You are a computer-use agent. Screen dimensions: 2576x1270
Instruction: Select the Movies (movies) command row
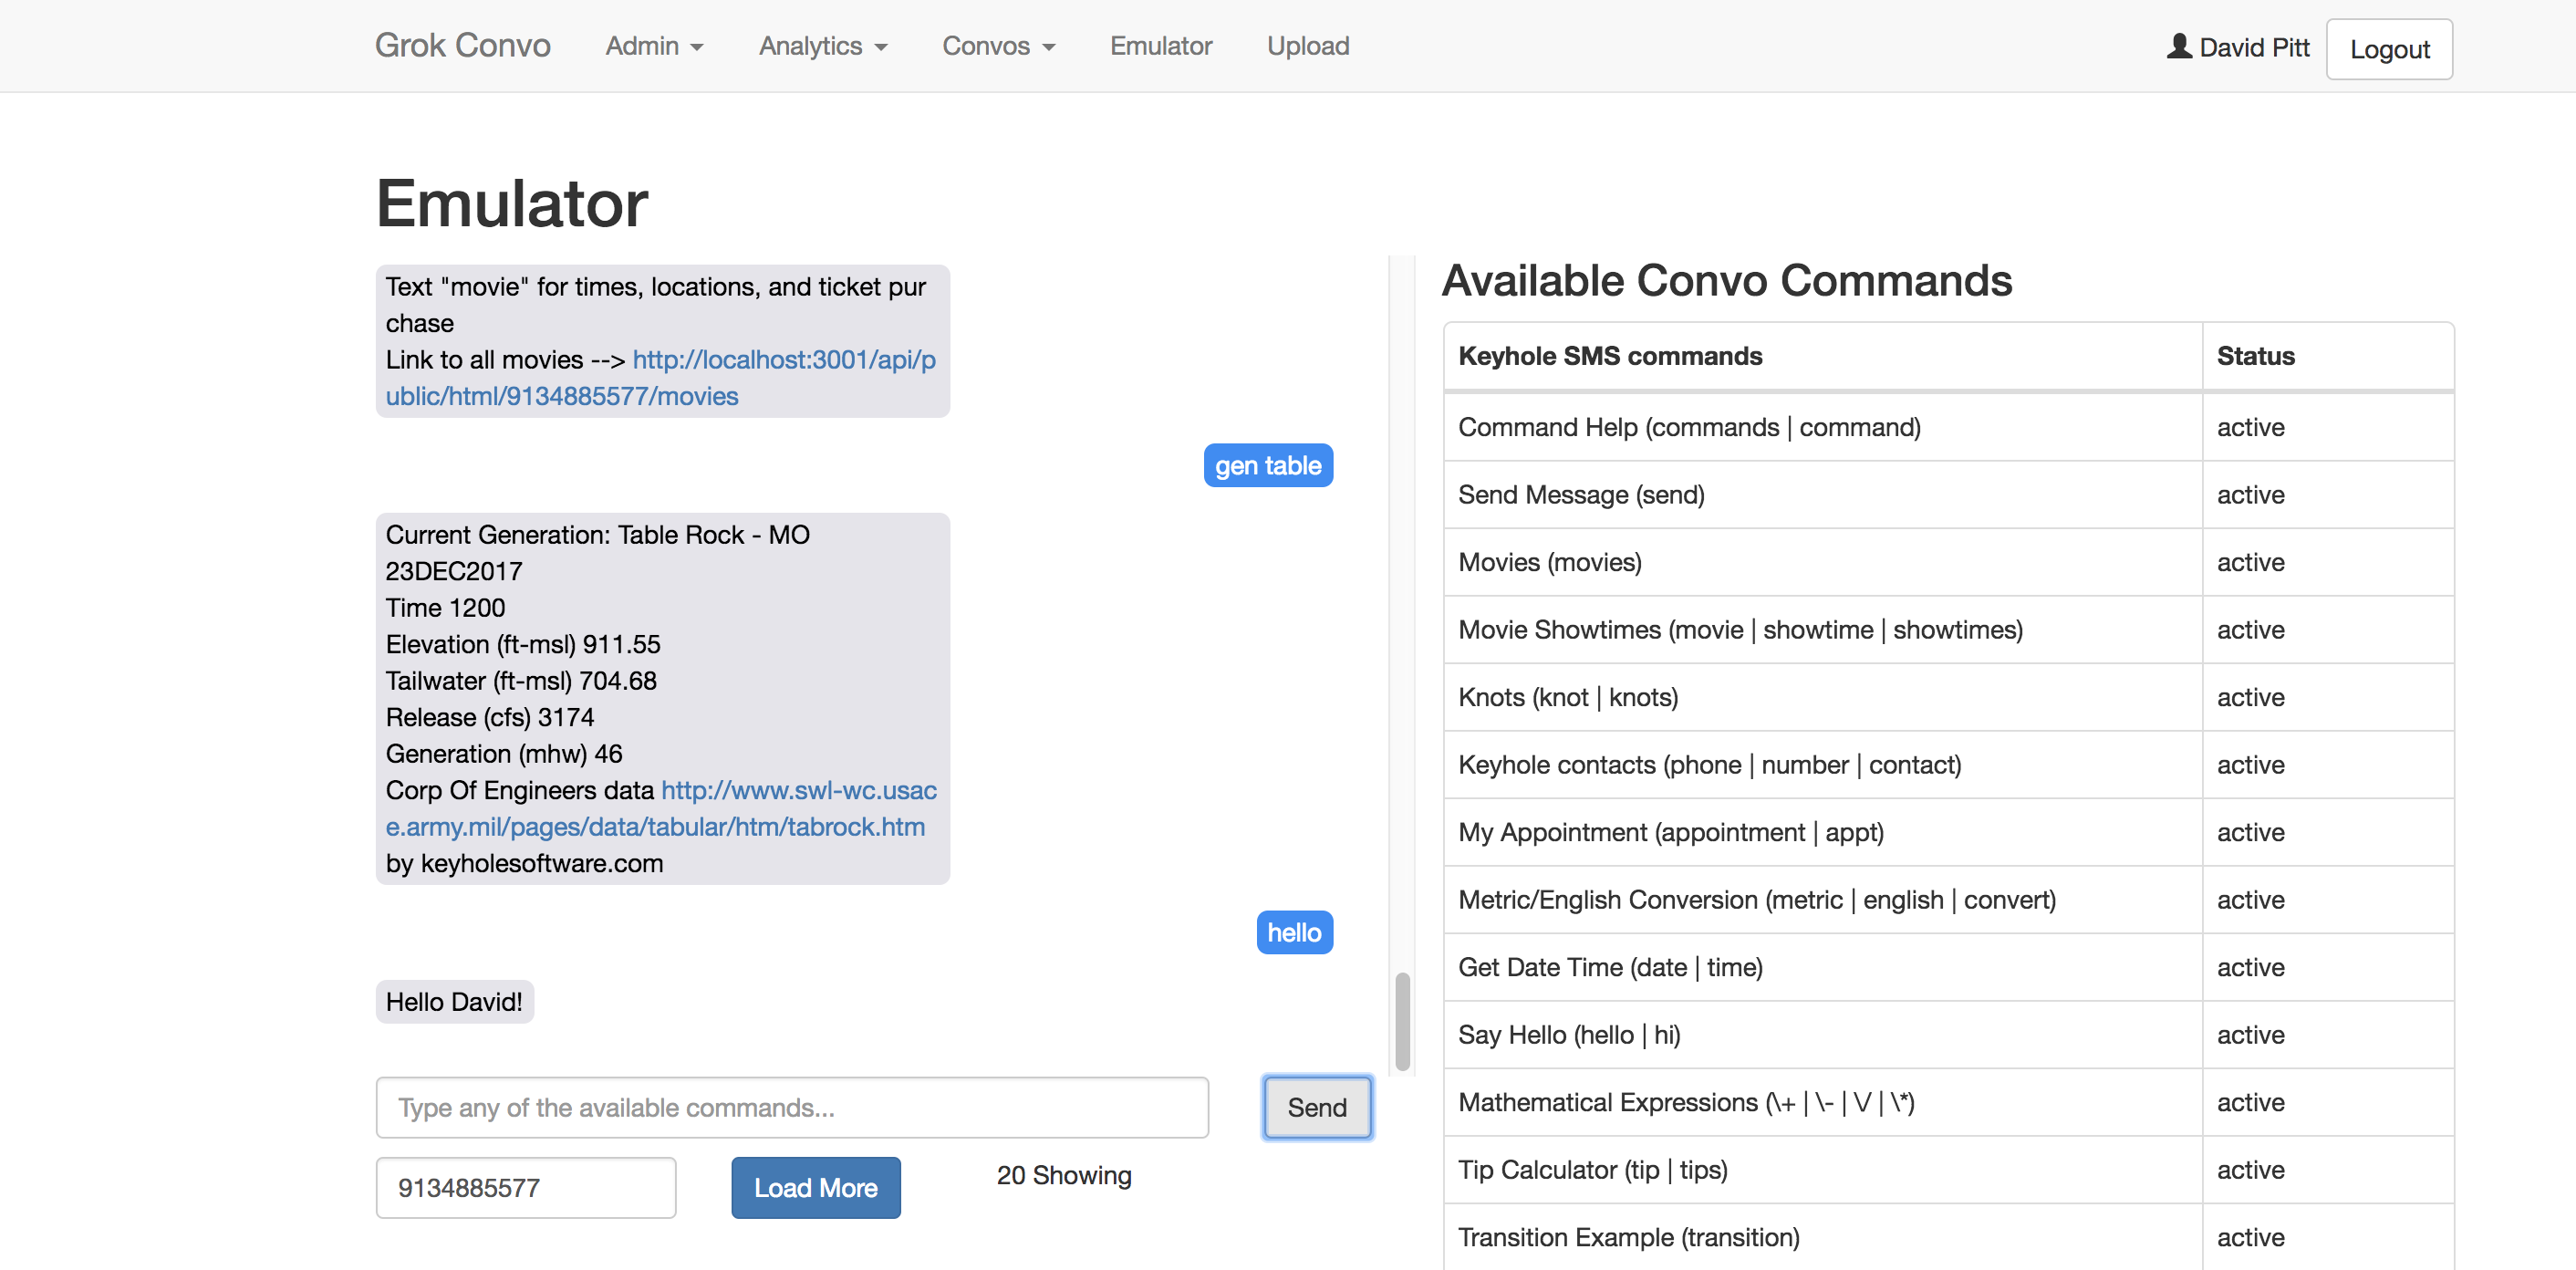click(x=1820, y=562)
